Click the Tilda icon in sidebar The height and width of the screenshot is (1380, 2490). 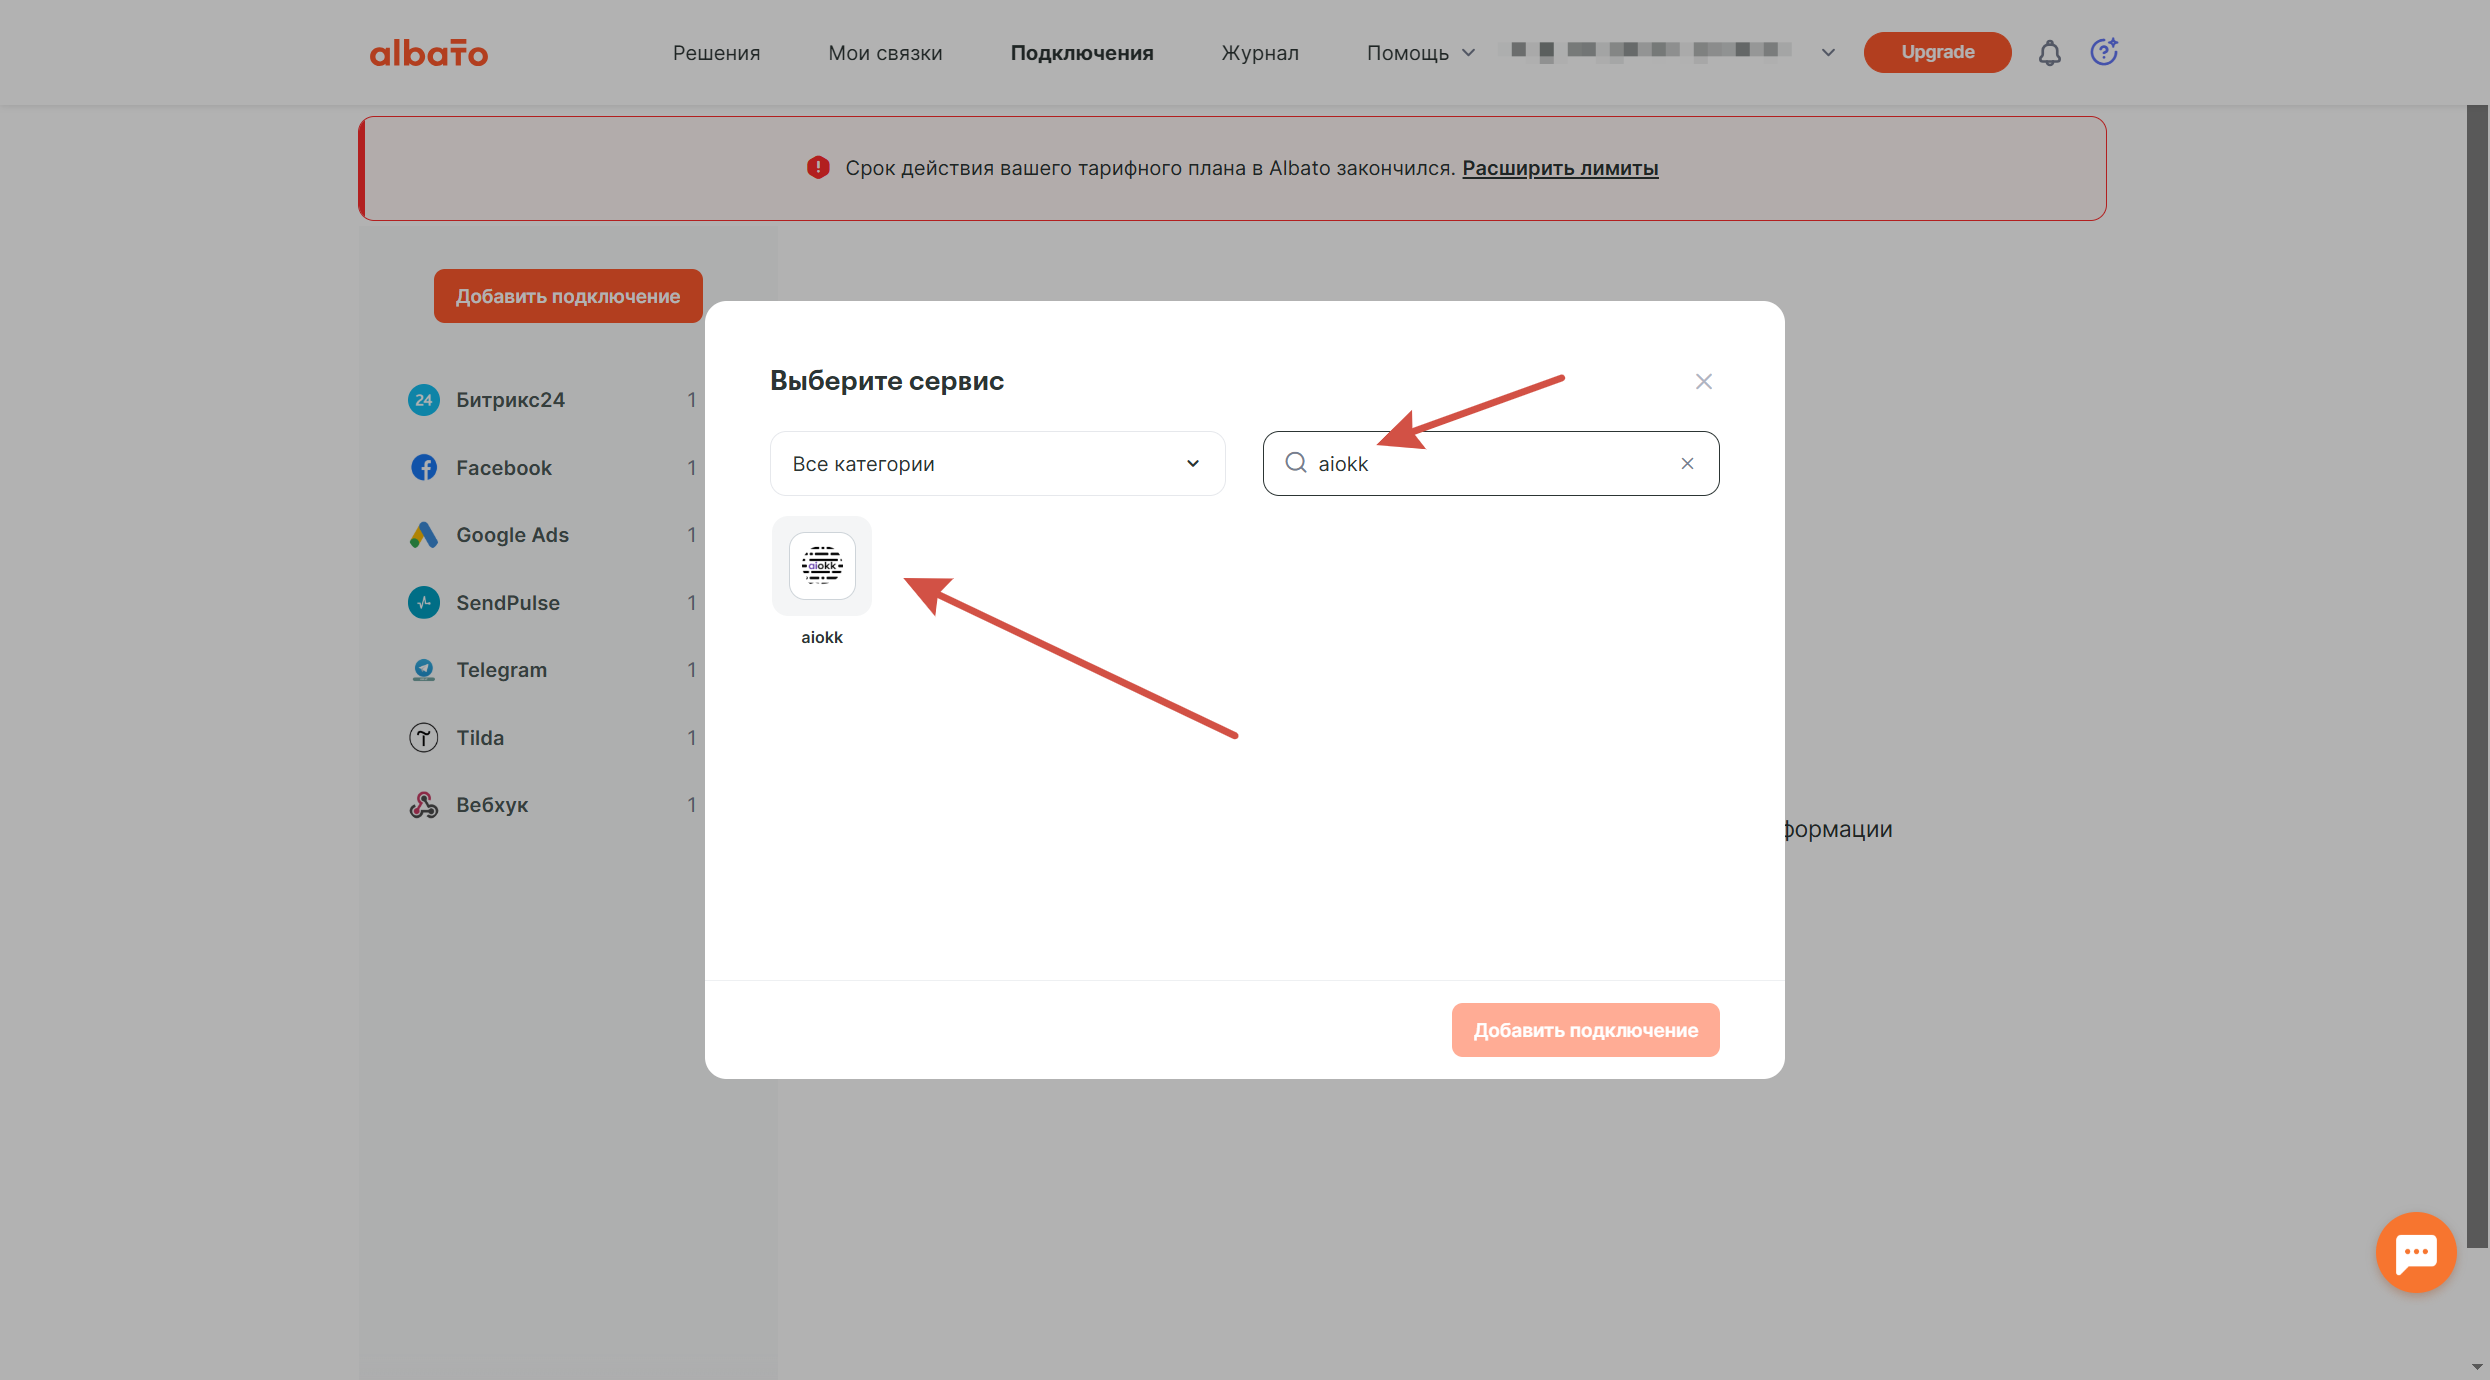click(424, 738)
